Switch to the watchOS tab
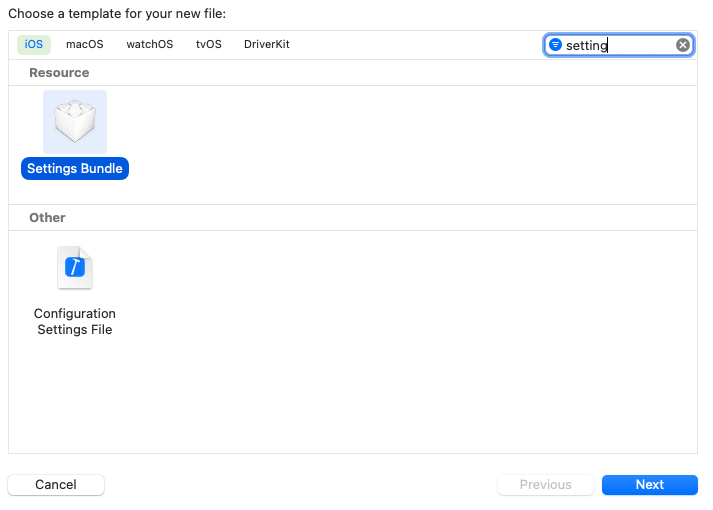 pos(150,45)
